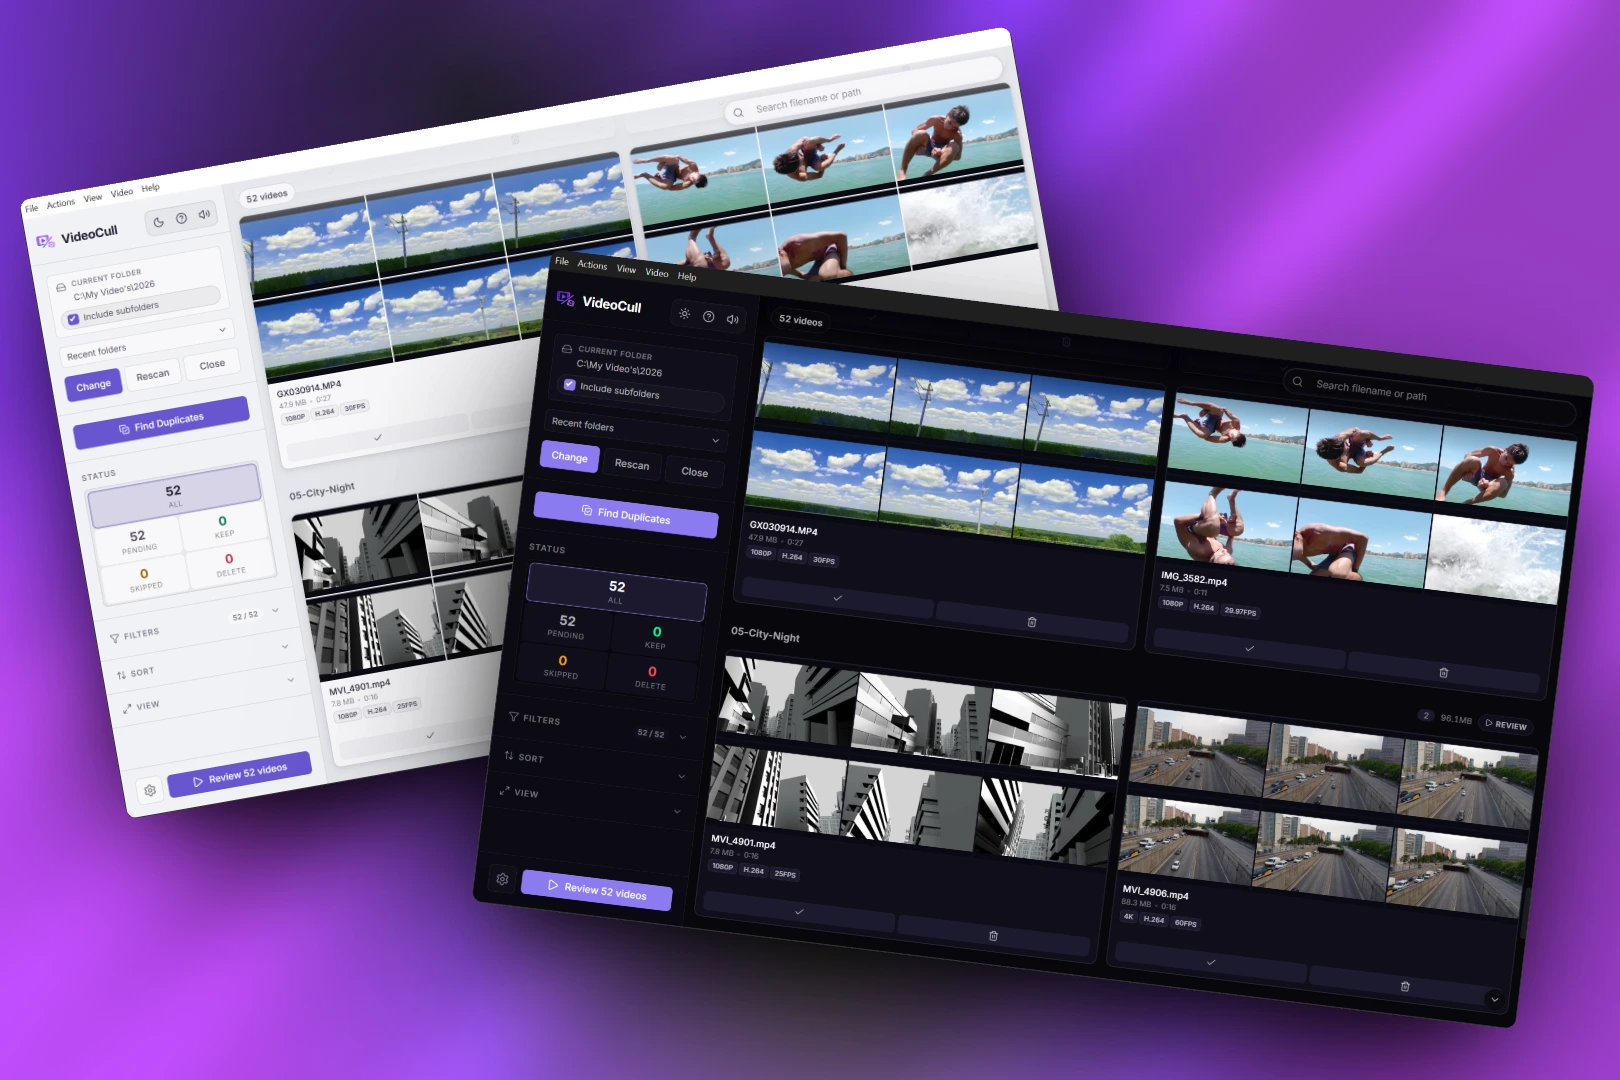Click Review 52 videos in light window
The height and width of the screenshot is (1080, 1620).
pyautogui.click(x=240, y=773)
